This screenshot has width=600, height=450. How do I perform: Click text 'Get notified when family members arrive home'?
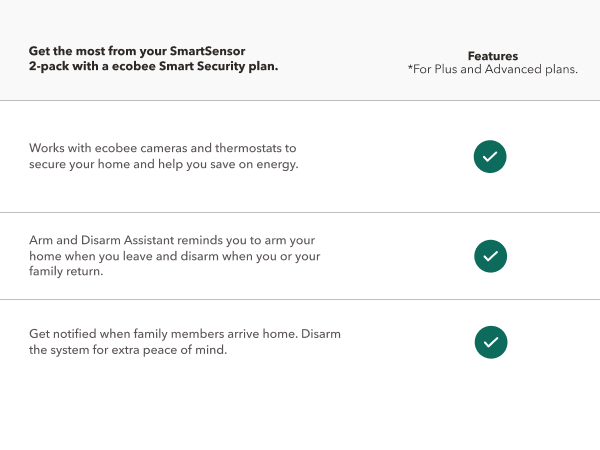(x=163, y=334)
